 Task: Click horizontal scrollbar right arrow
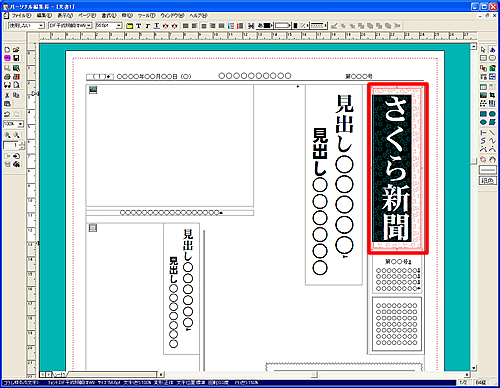tap(467, 374)
